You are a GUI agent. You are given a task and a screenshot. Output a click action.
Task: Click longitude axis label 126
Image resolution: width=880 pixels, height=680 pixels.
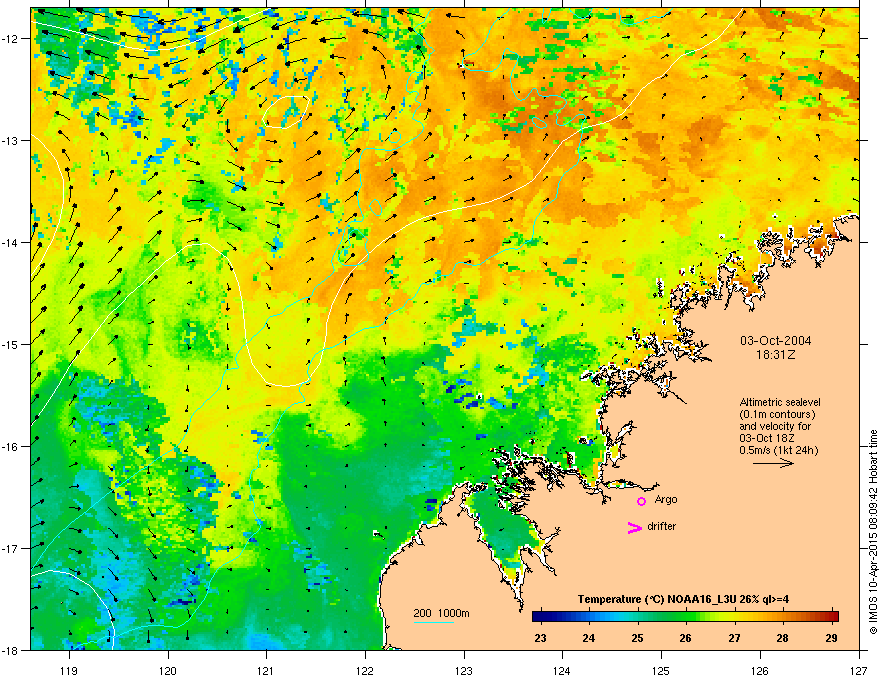tap(760, 670)
